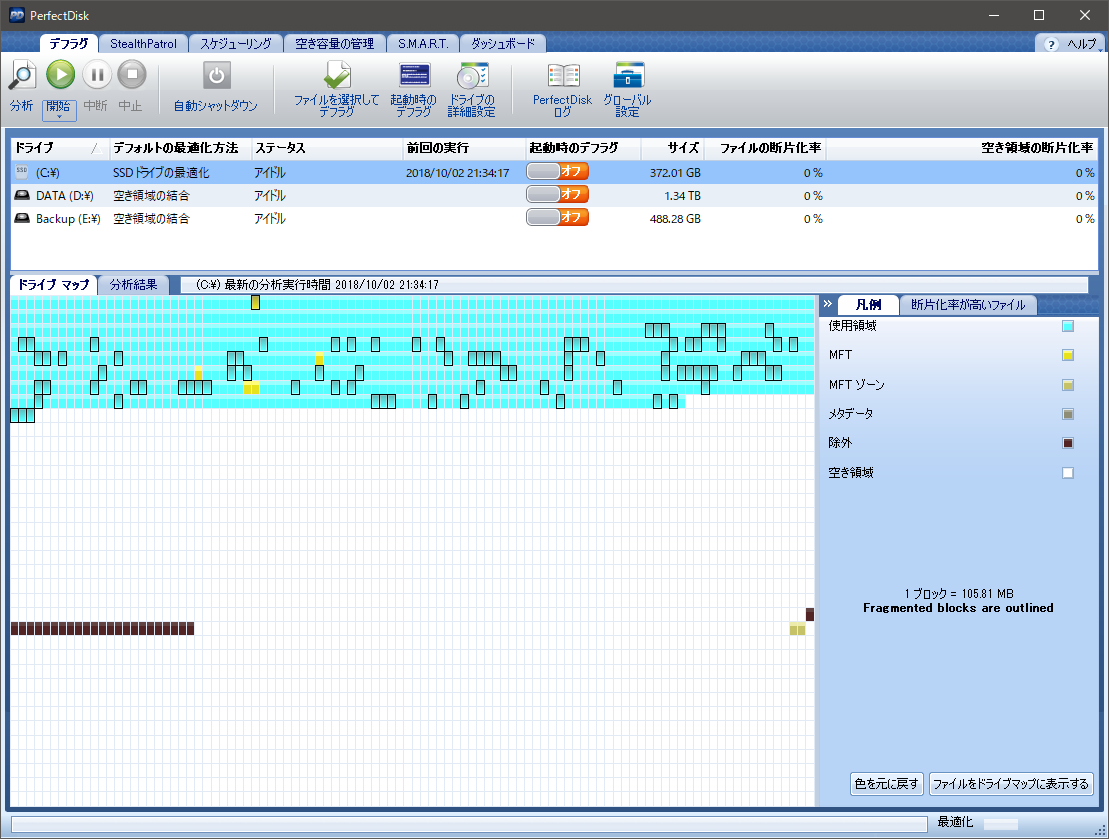
Task: Click the 使用領域 cyan color swatch
Action: [1068, 326]
